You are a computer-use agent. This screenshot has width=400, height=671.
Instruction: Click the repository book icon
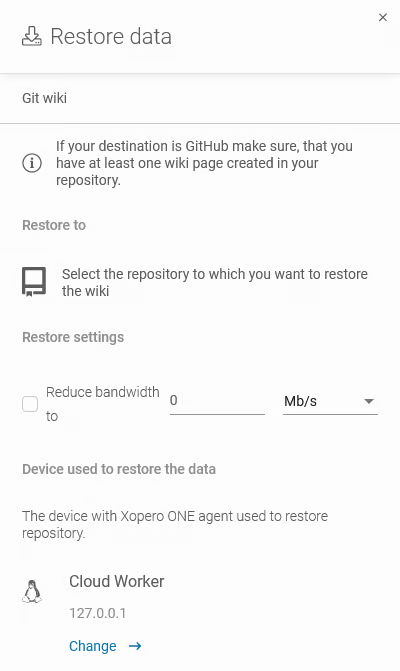pos(34,282)
